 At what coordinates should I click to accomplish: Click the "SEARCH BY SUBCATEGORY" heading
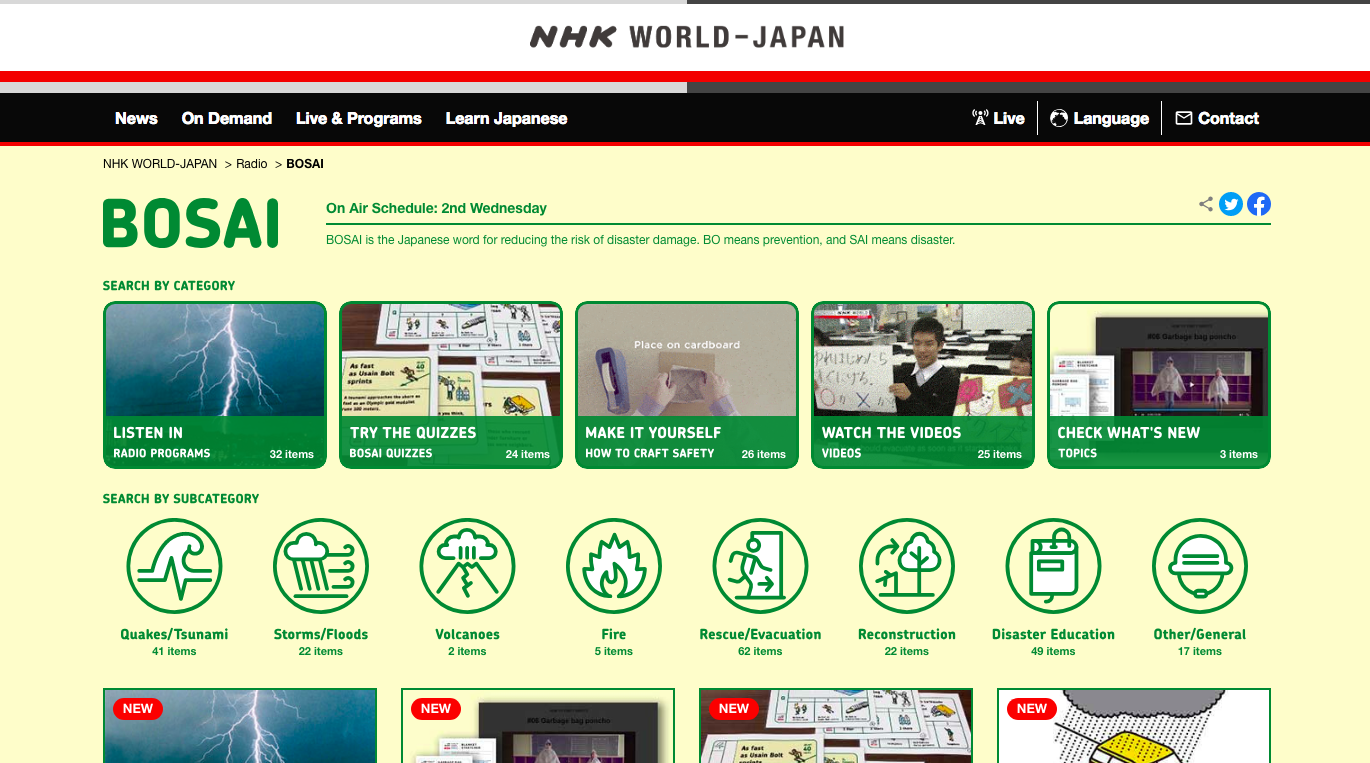[181, 499]
